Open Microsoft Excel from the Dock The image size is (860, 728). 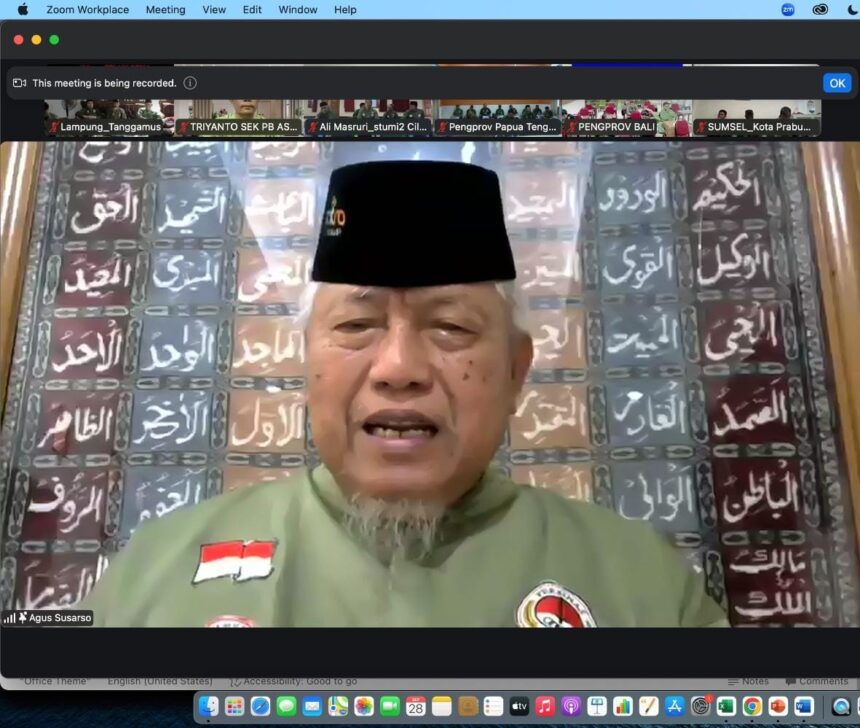pyautogui.click(x=726, y=706)
